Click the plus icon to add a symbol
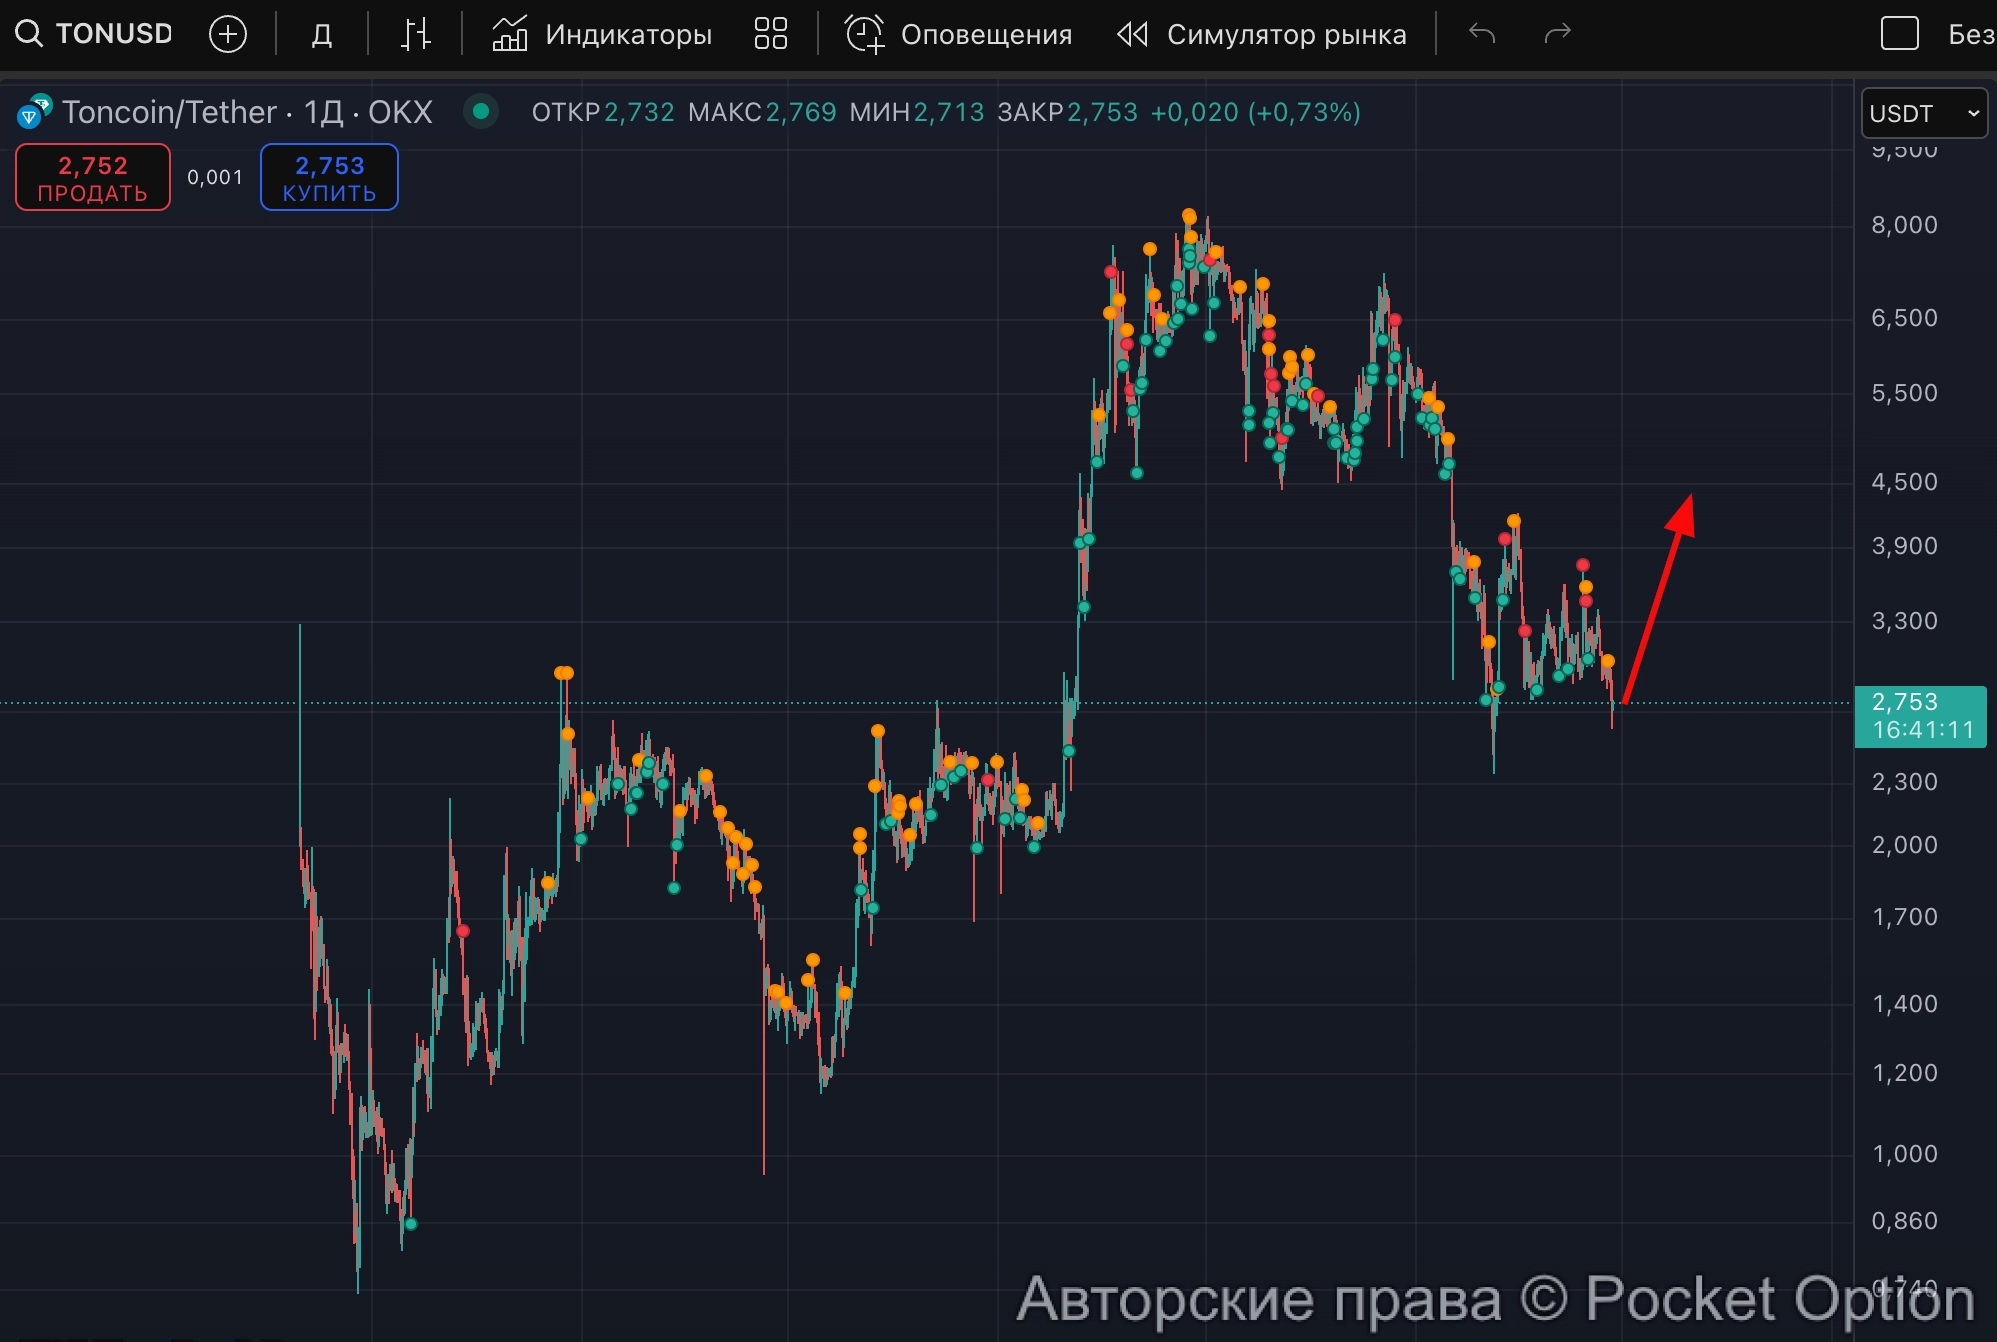 click(x=228, y=33)
